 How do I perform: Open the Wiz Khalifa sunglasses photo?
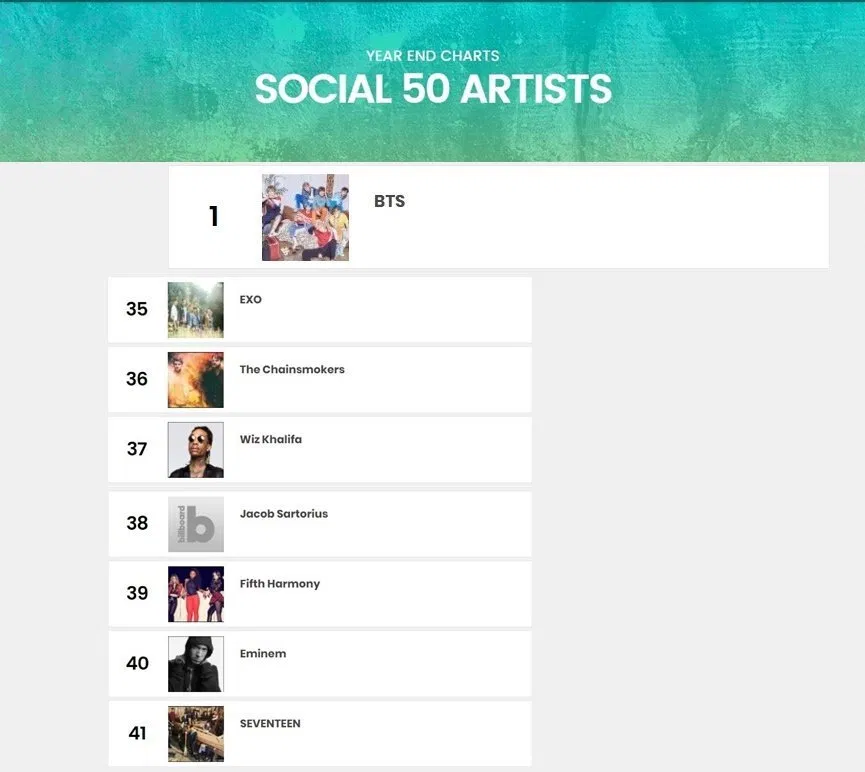point(195,449)
